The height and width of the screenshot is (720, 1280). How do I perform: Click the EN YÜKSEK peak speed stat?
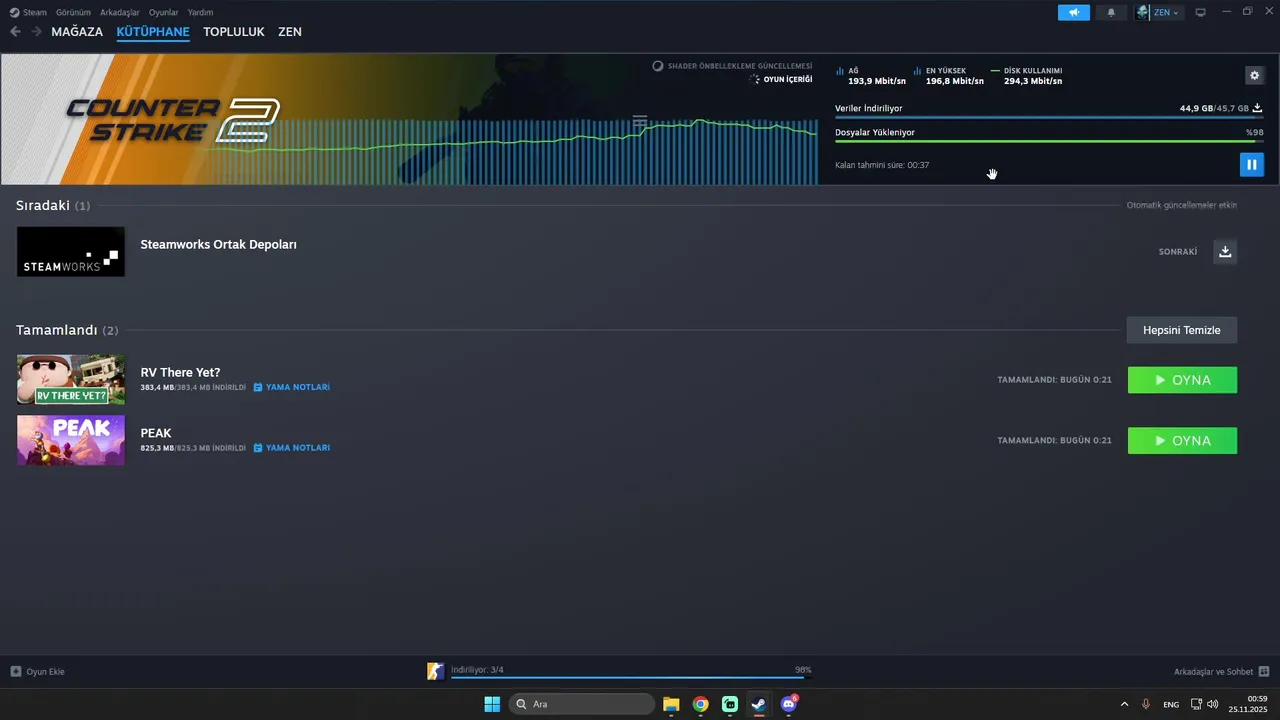948,76
